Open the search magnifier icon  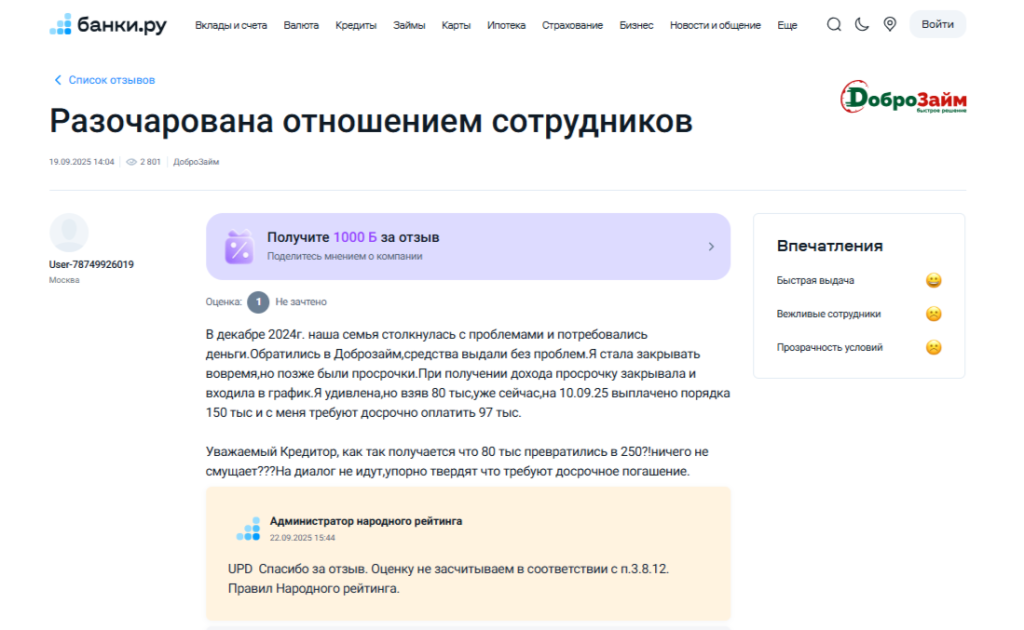833,25
